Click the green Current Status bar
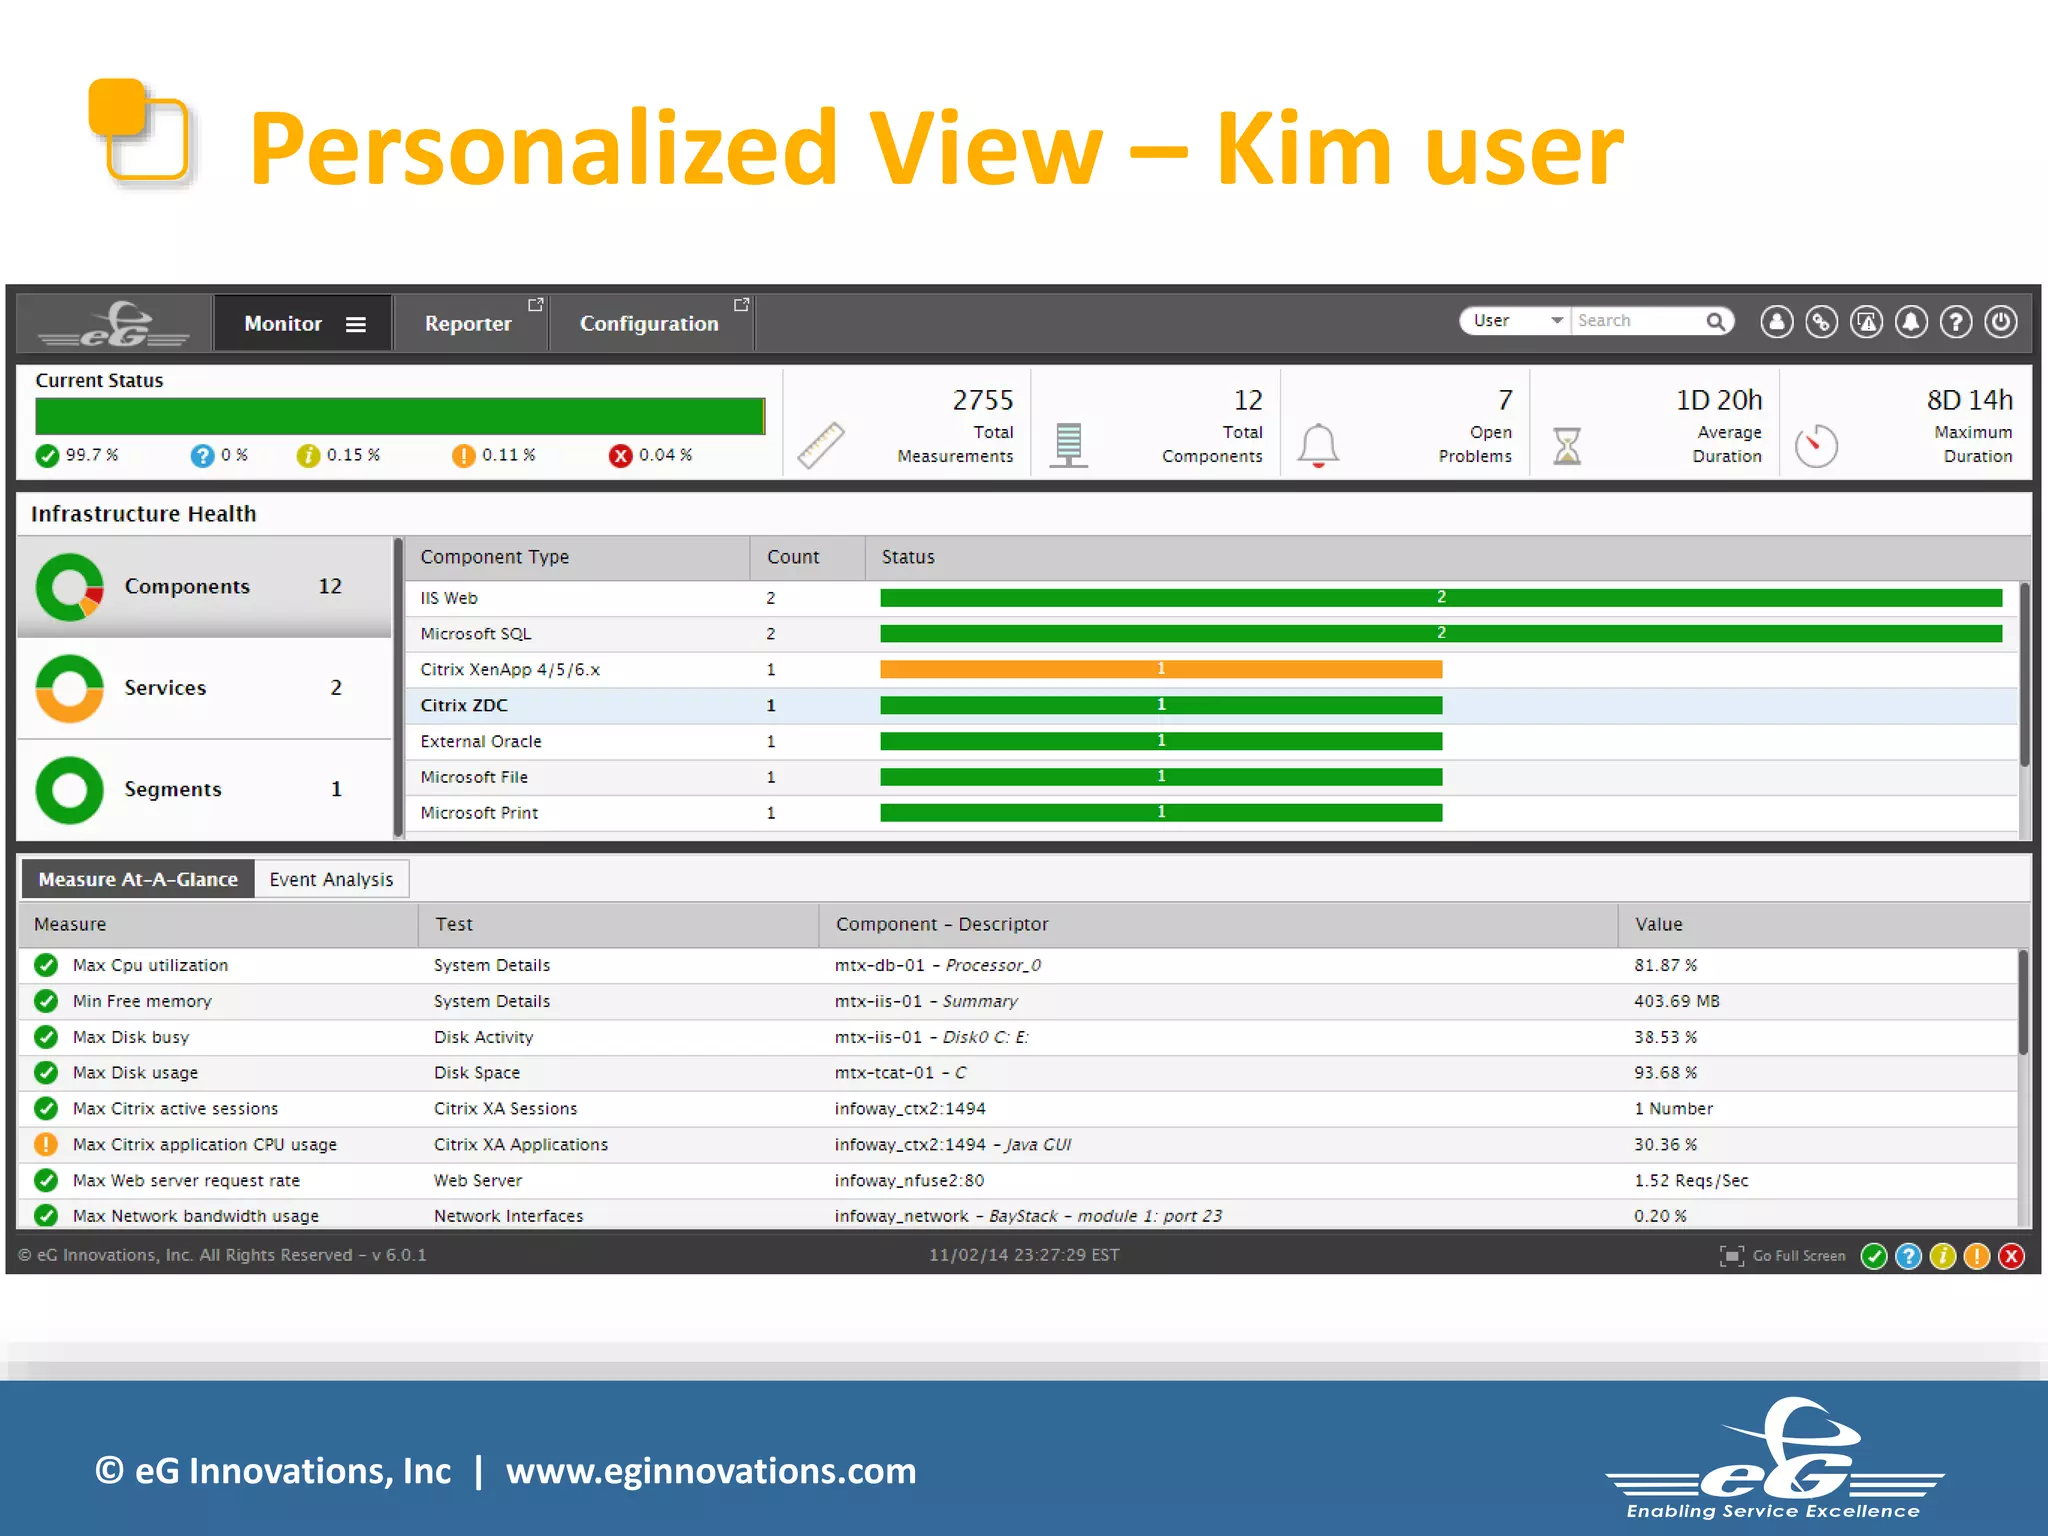Viewport: 2048px width, 1536px height. click(400, 416)
